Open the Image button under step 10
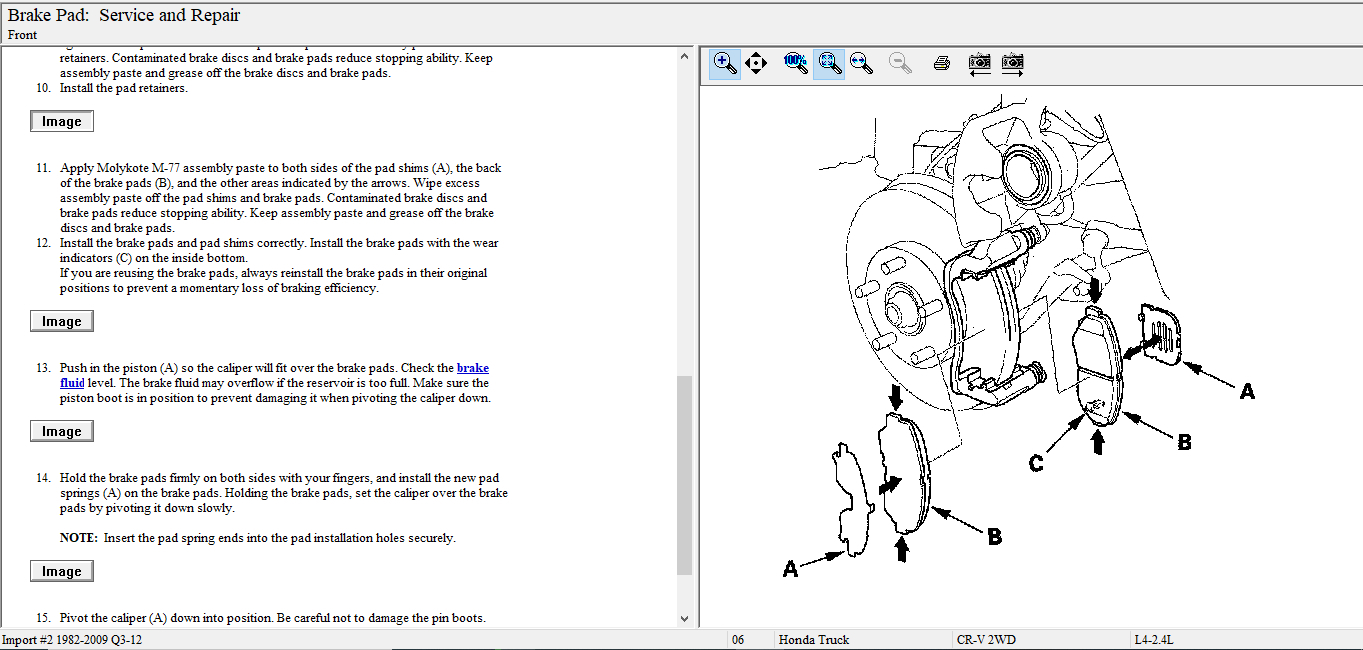This screenshot has height=650, width=1363. click(x=62, y=122)
